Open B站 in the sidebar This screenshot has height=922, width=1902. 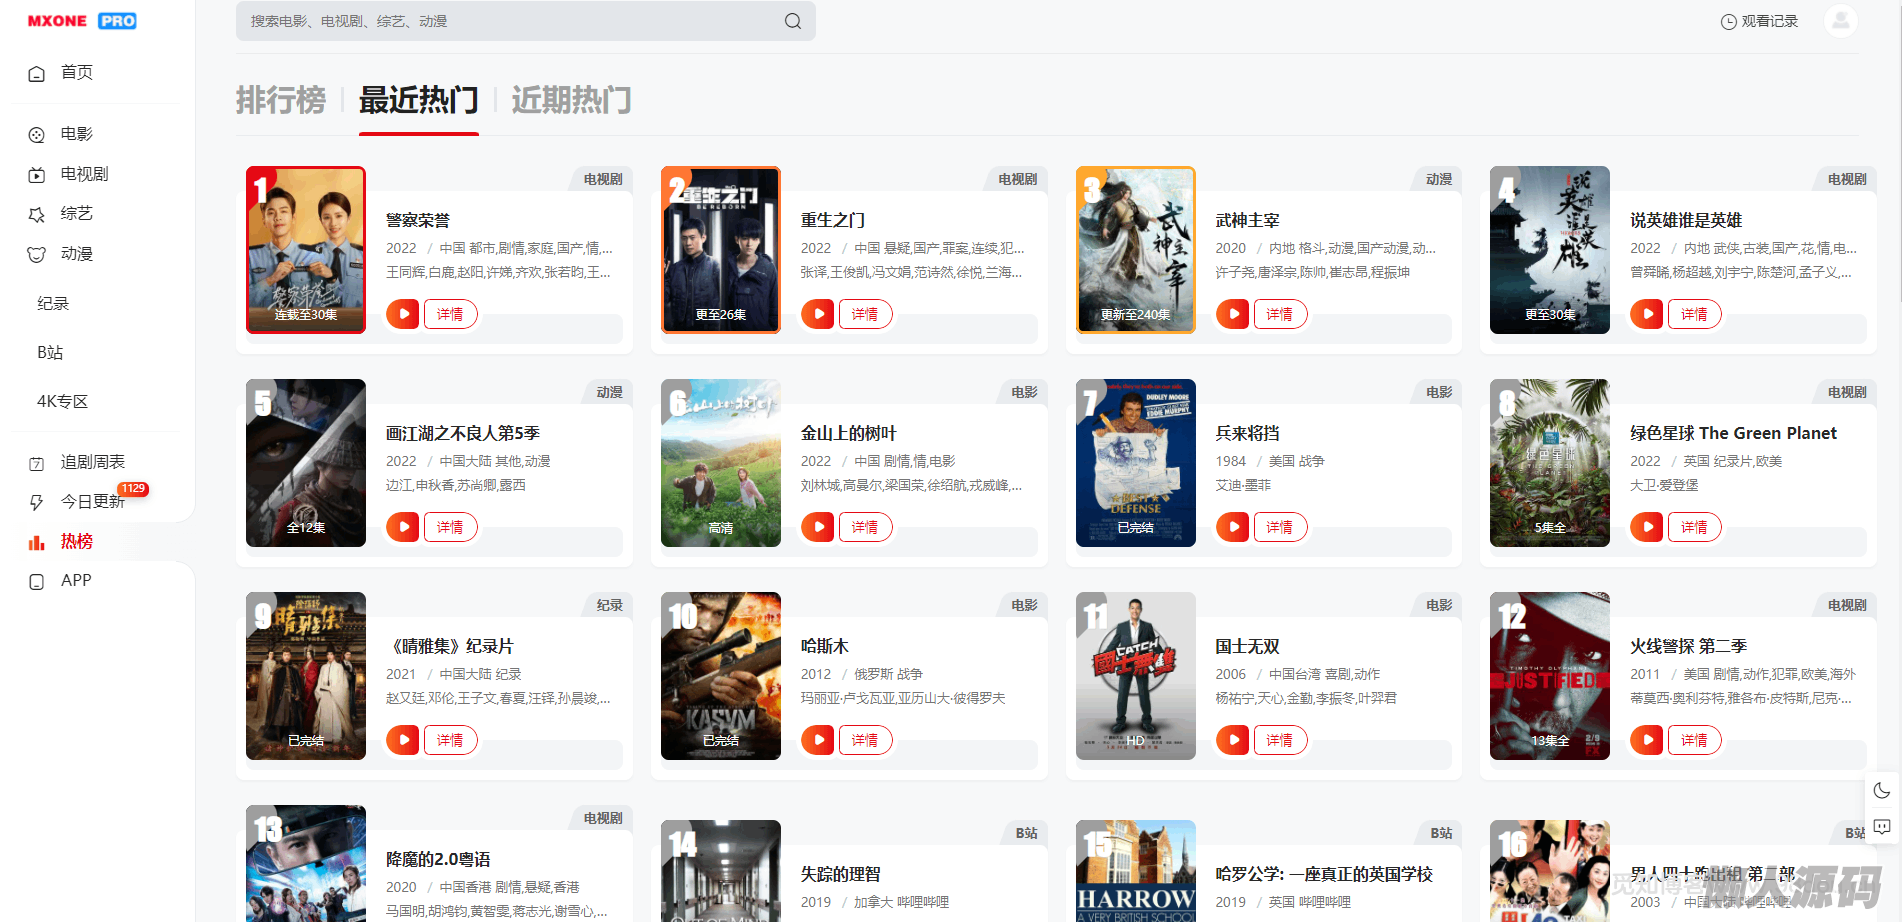[x=50, y=353]
